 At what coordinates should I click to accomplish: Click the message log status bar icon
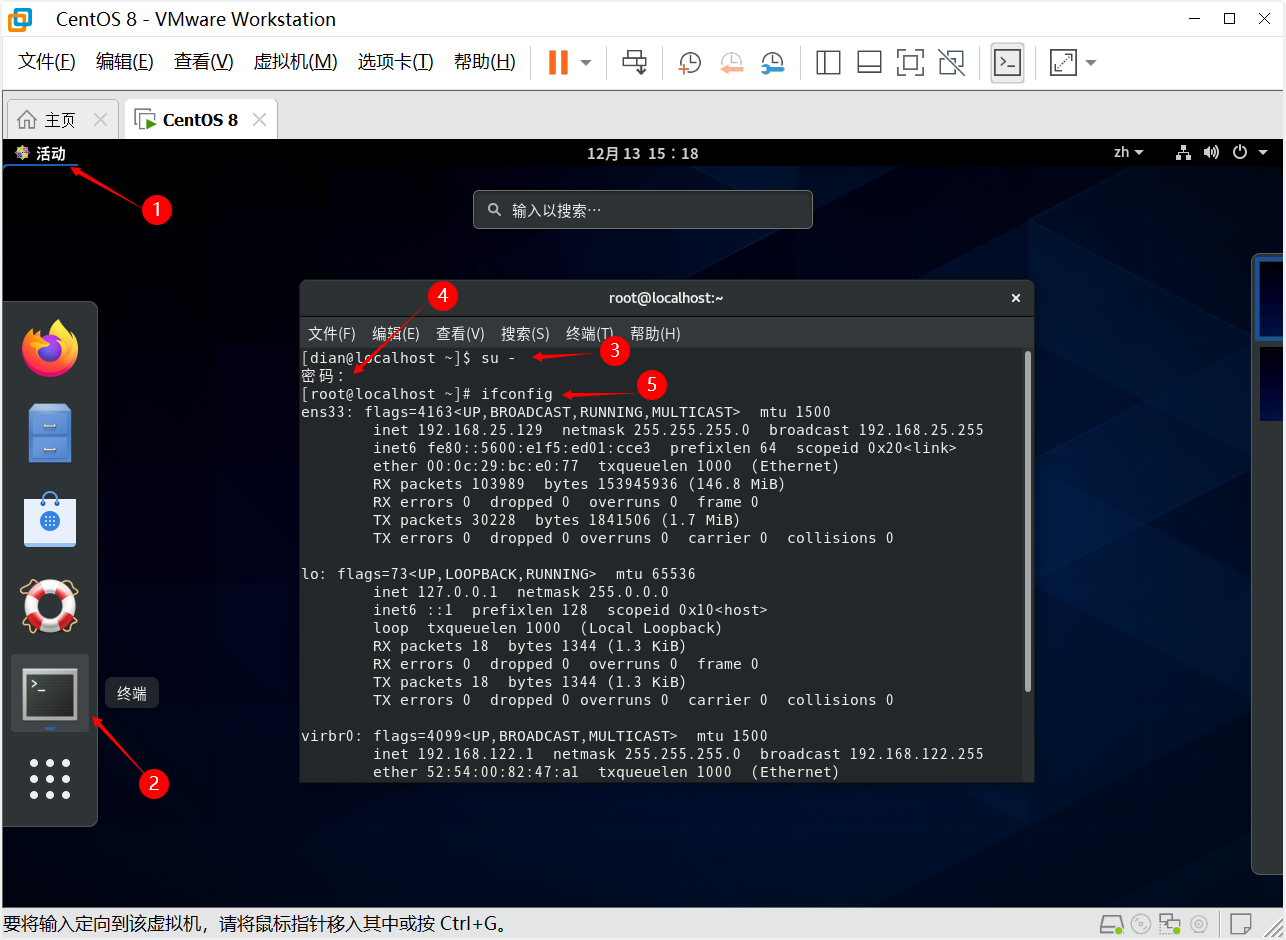coord(1241,924)
